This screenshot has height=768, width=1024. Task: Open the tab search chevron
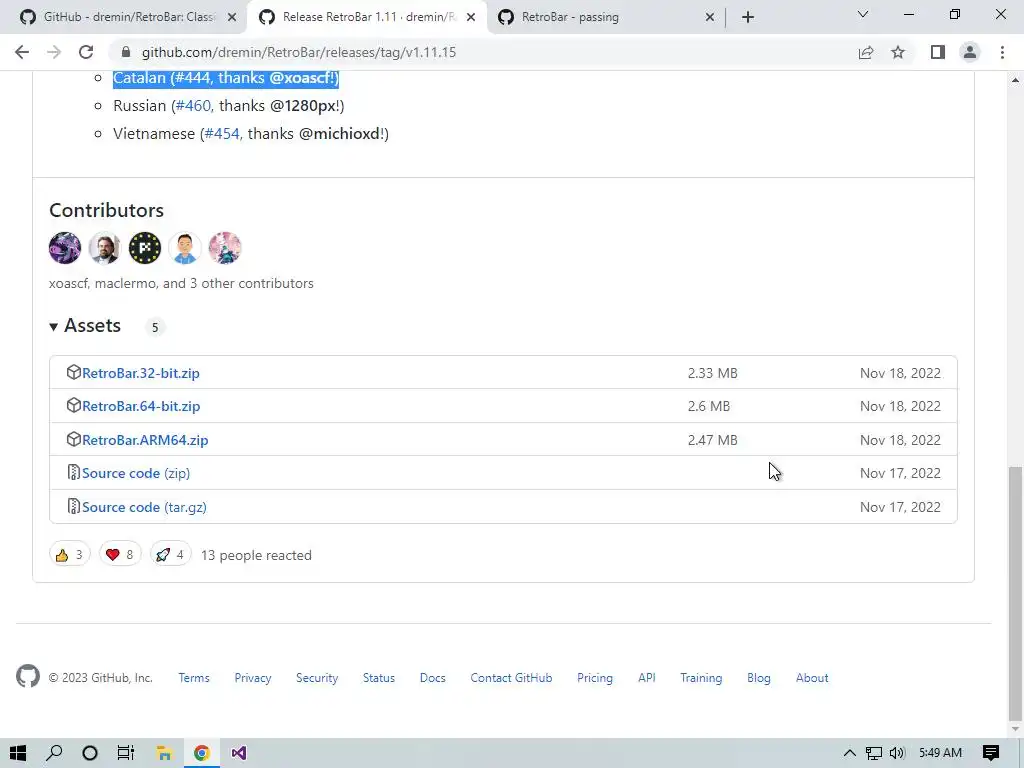[x=863, y=14]
